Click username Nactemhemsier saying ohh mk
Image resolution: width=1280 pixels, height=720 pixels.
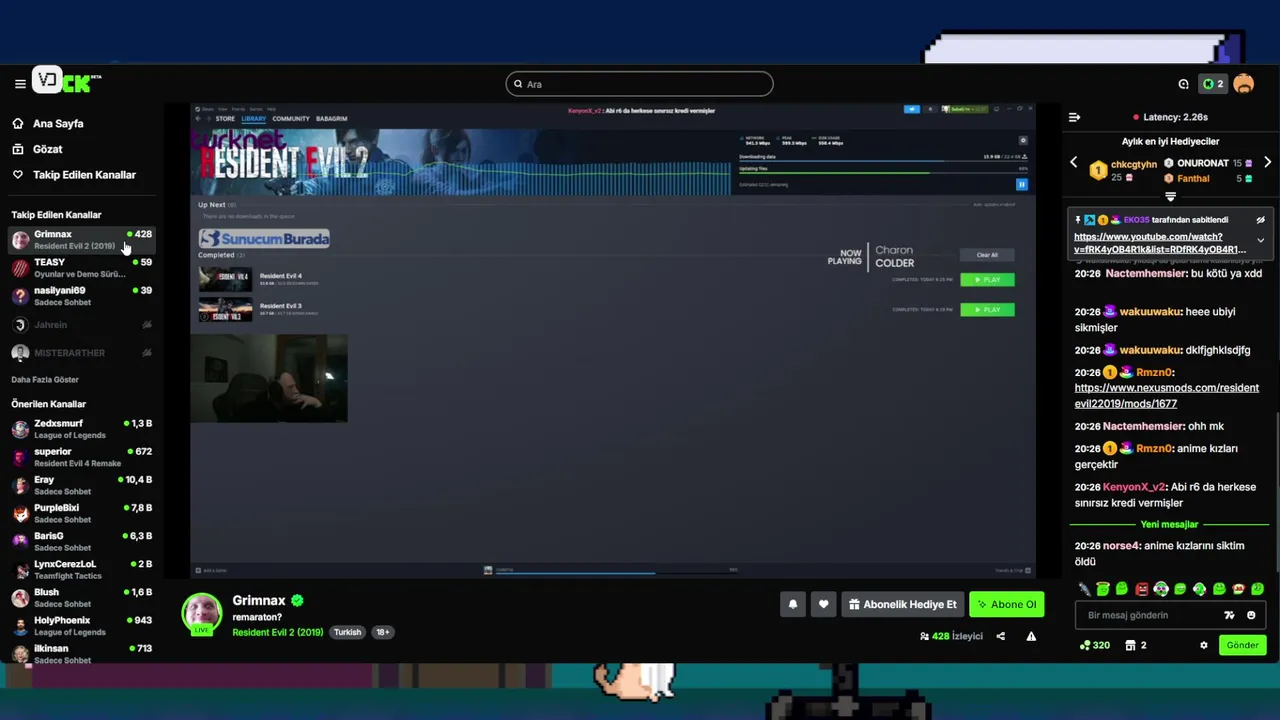click(x=1143, y=426)
